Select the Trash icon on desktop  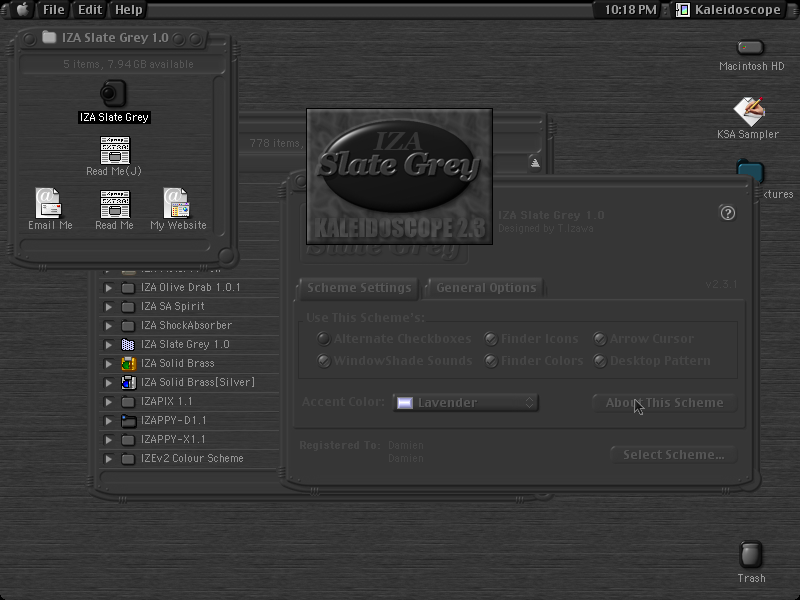[751, 555]
